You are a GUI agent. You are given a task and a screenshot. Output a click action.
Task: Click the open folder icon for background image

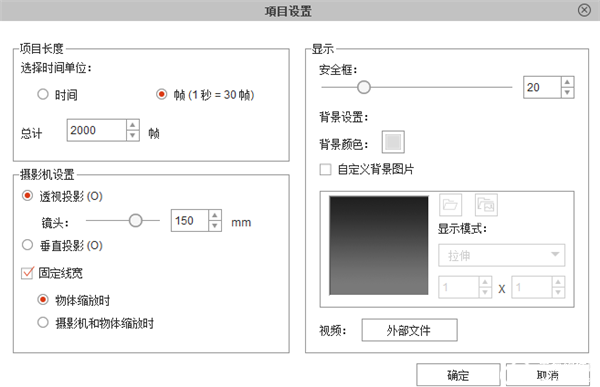(450, 205)
